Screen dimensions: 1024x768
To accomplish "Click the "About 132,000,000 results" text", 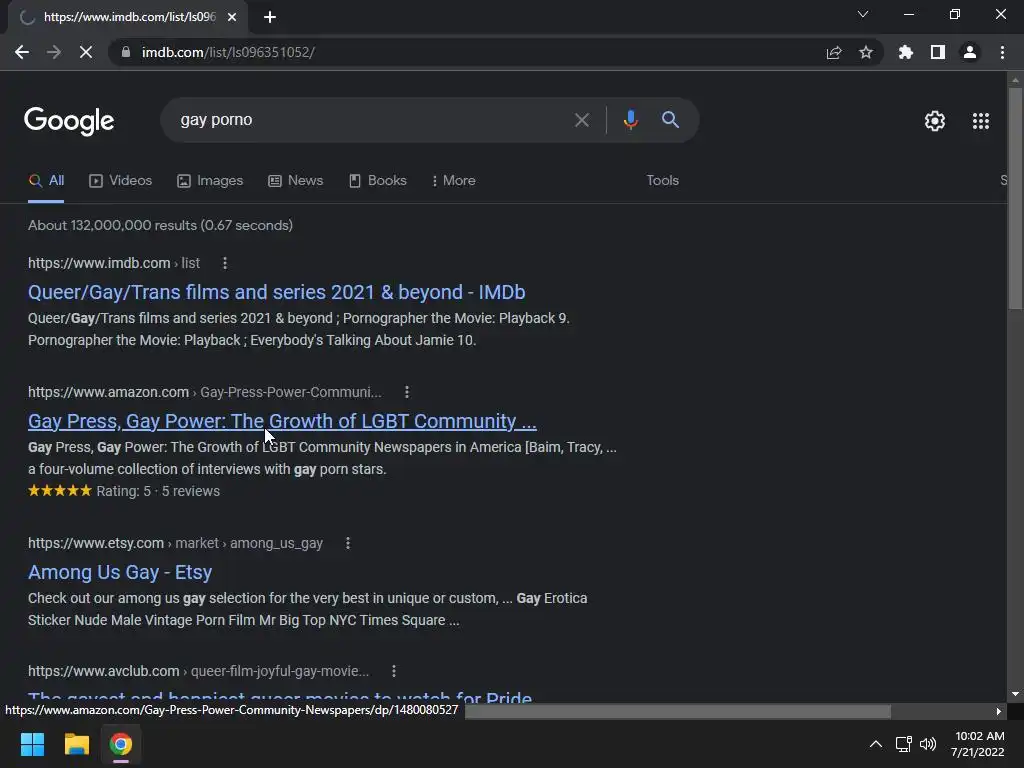I will tap(160, 225).
